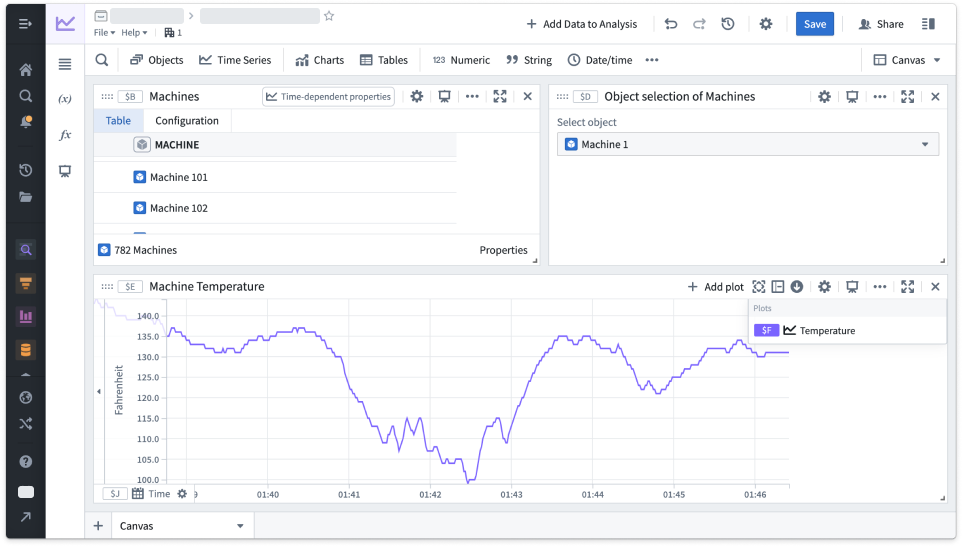Toggle the right side panel layout icon
962x547 pixels.
pos(928,24)
